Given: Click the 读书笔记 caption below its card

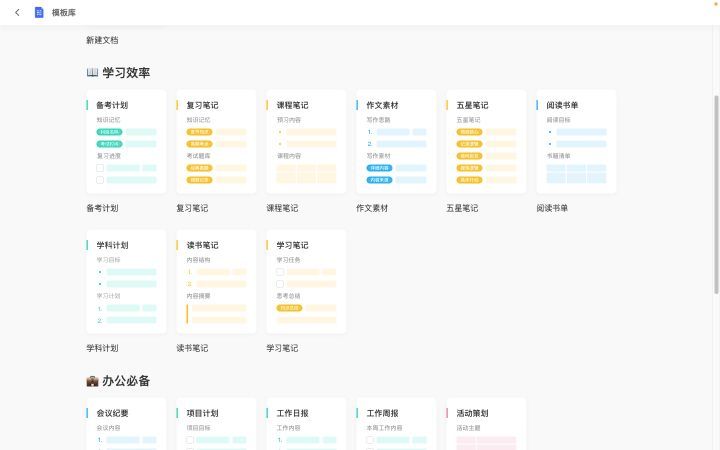Looking at the screenshot, I should click(x=192, y=348).
